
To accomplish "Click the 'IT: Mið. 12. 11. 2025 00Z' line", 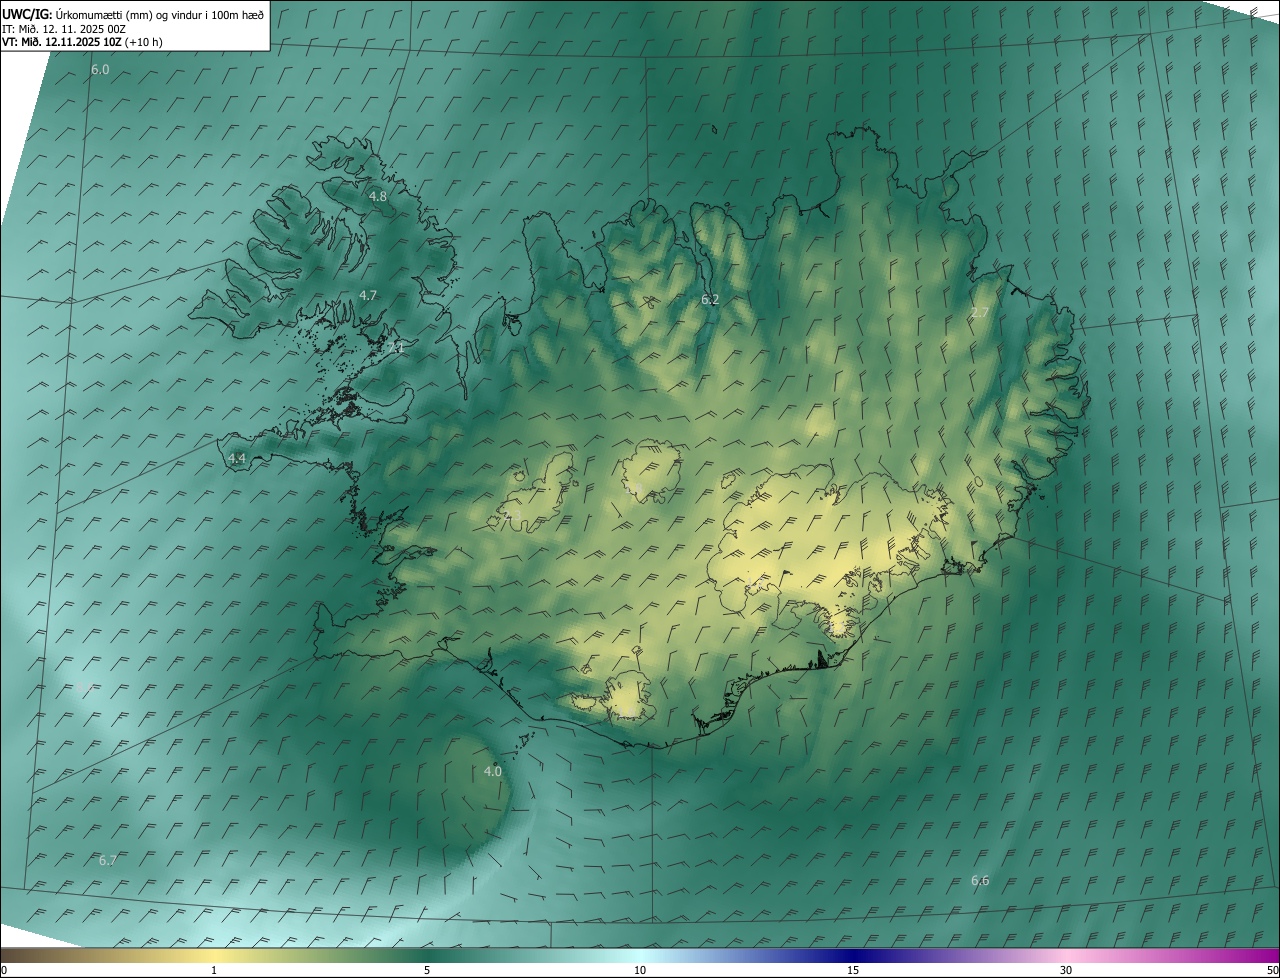I will pos(64,29).
